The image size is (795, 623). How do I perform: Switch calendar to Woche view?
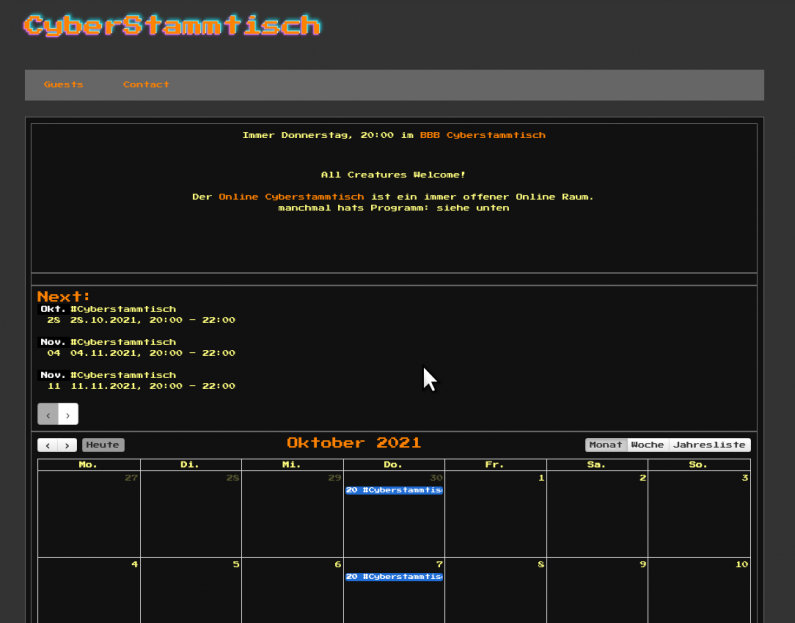647,445
